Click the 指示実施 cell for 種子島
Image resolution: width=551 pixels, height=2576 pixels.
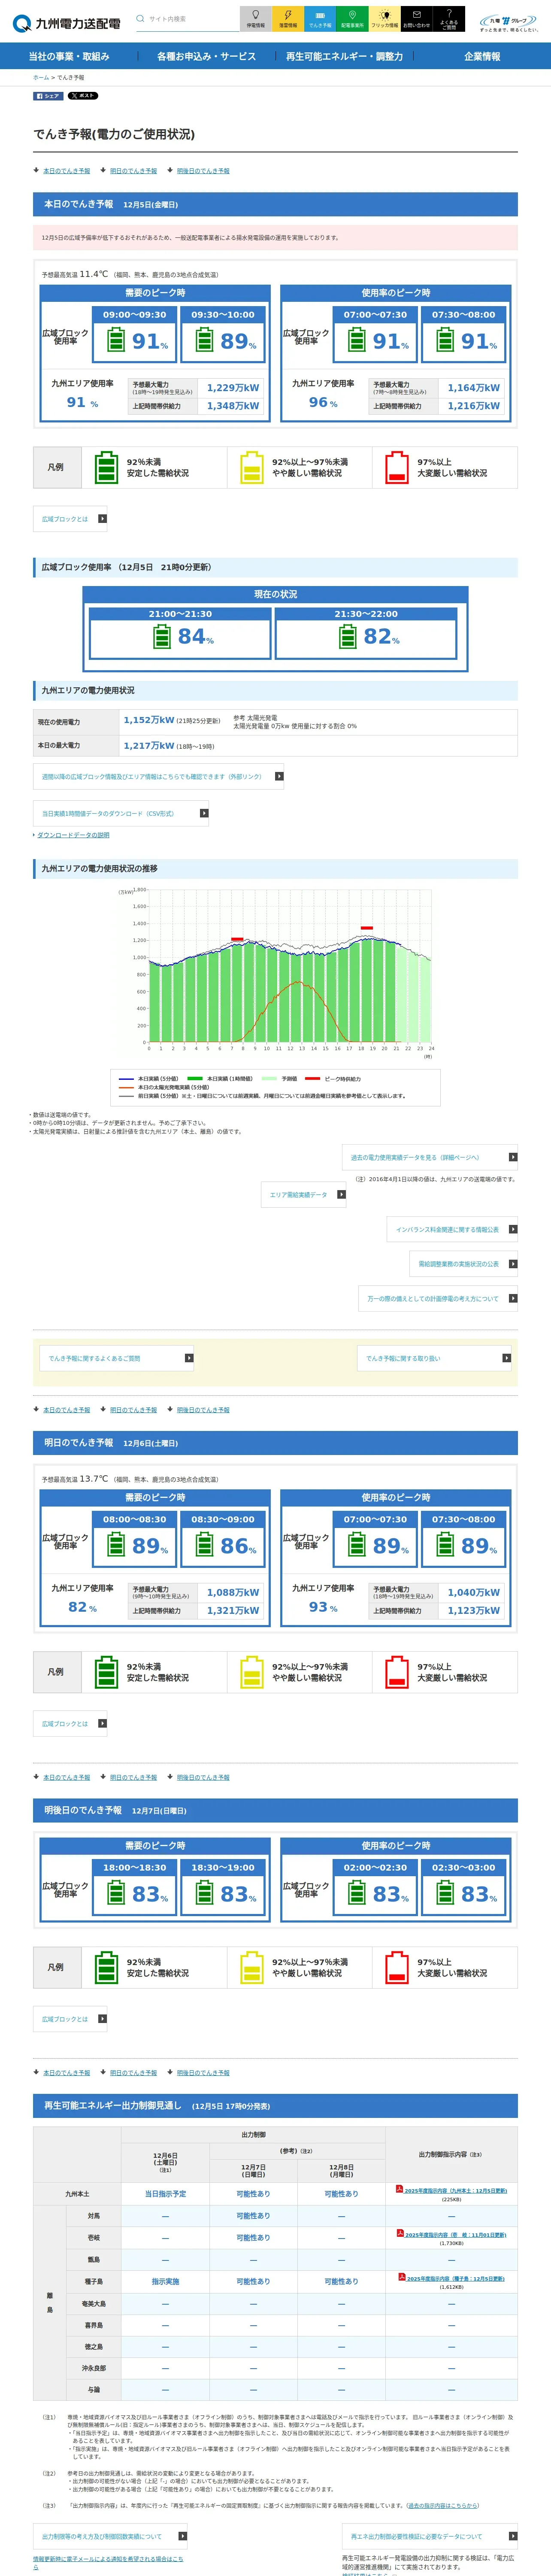[x=165, y=2281]
